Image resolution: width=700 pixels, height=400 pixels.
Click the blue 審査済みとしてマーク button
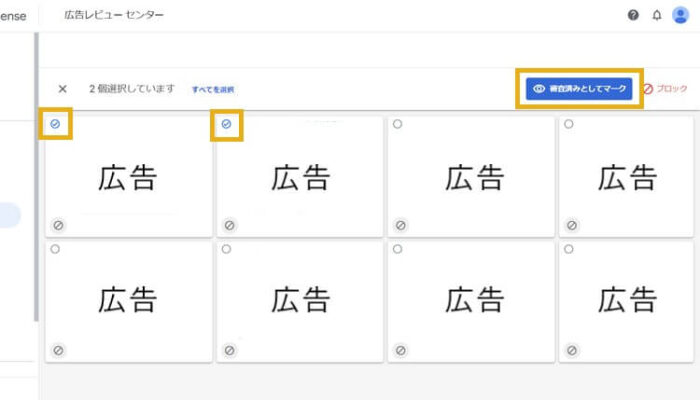click(x=579, y=88)
